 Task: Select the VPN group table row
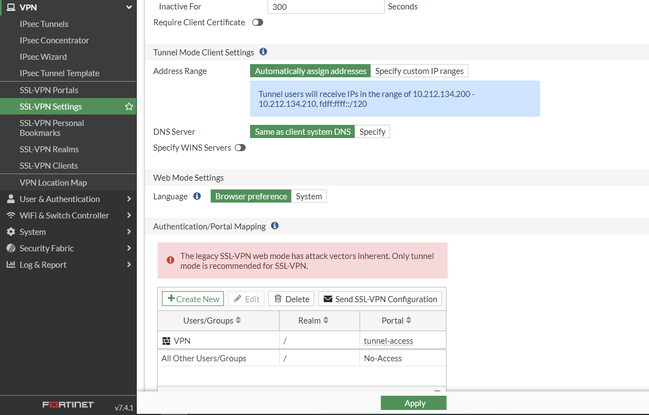302,341
